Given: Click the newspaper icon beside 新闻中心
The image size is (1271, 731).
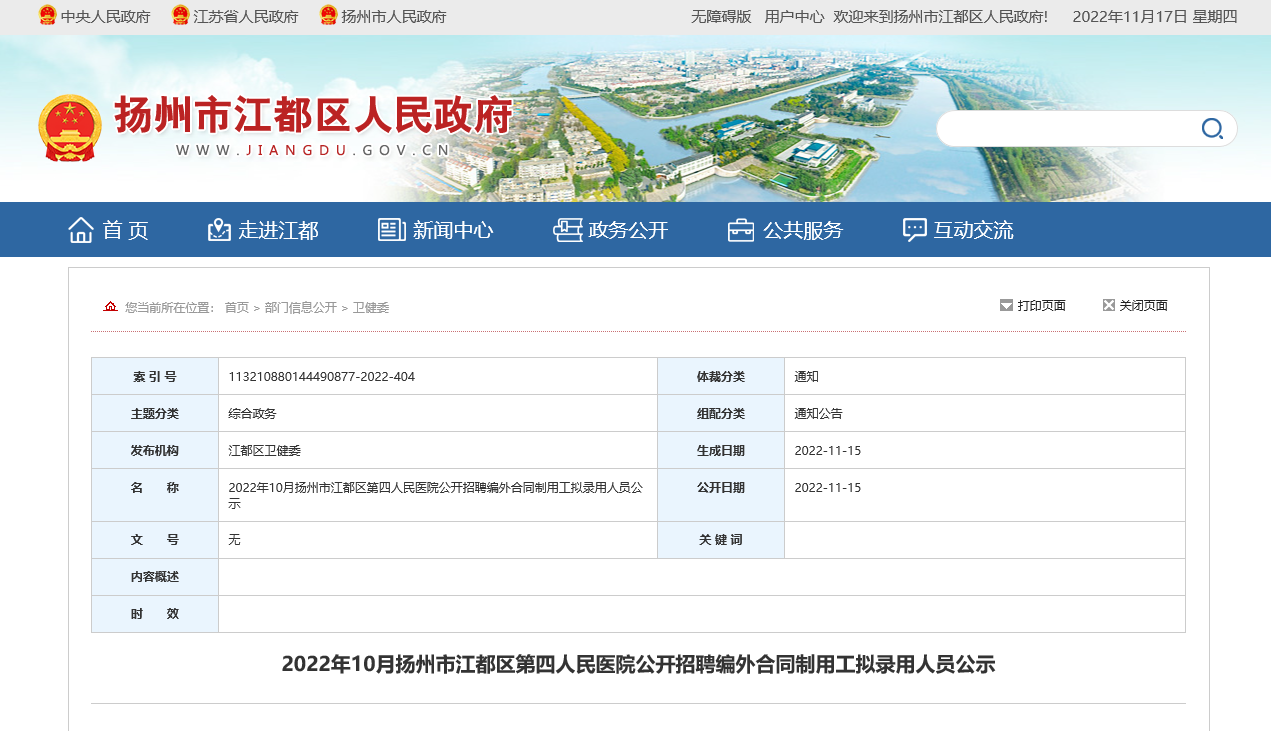Looking at the screenshot, I should (391, 230).
